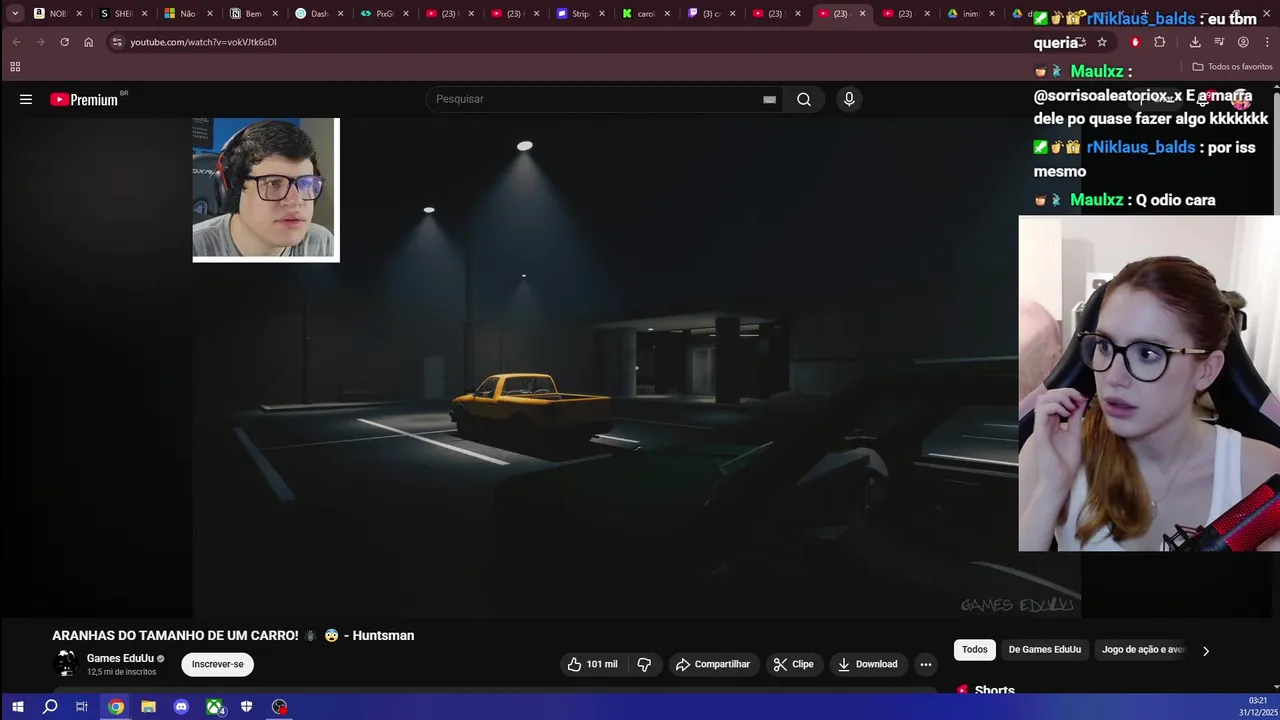Image resolution: width=1280 pixels, height=720 pixels.
Task: Reload the page in Chrome
Action: (64, 42)
